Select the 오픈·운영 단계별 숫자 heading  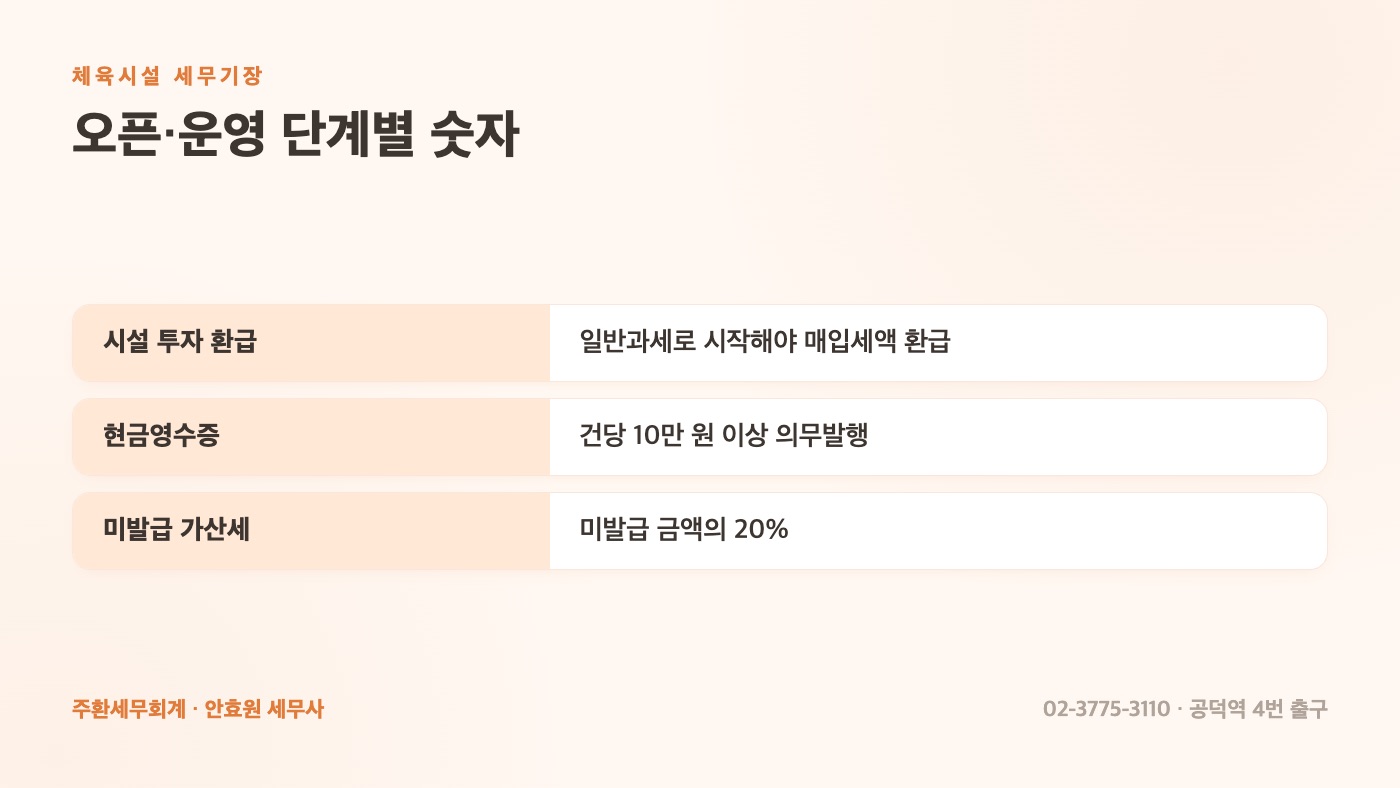coord(296,137)
